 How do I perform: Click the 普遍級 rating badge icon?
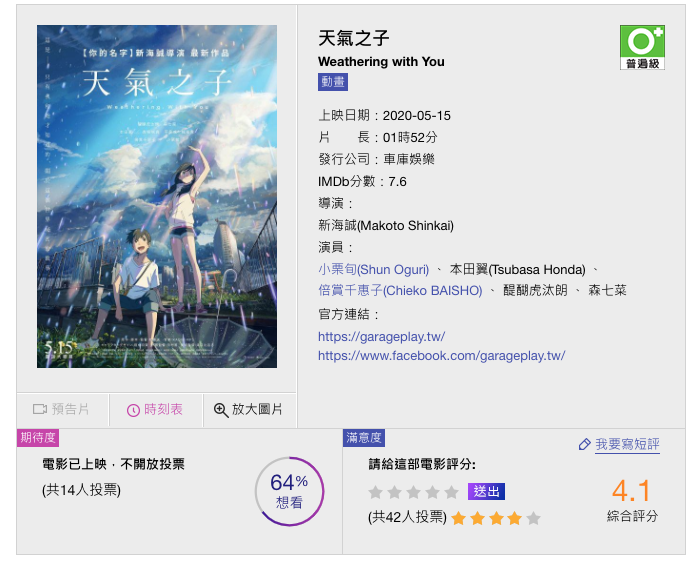(642, 47)
